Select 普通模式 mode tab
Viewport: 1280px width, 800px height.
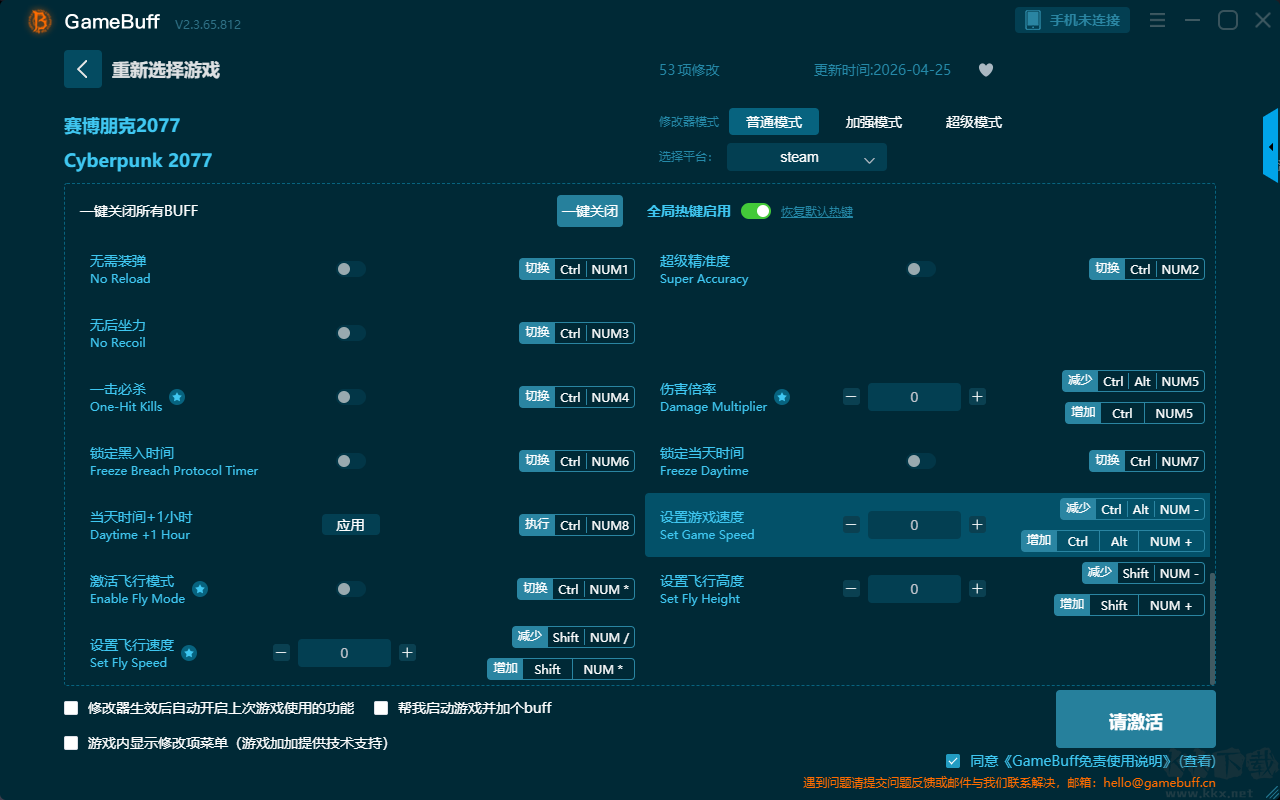click(774, 122)
